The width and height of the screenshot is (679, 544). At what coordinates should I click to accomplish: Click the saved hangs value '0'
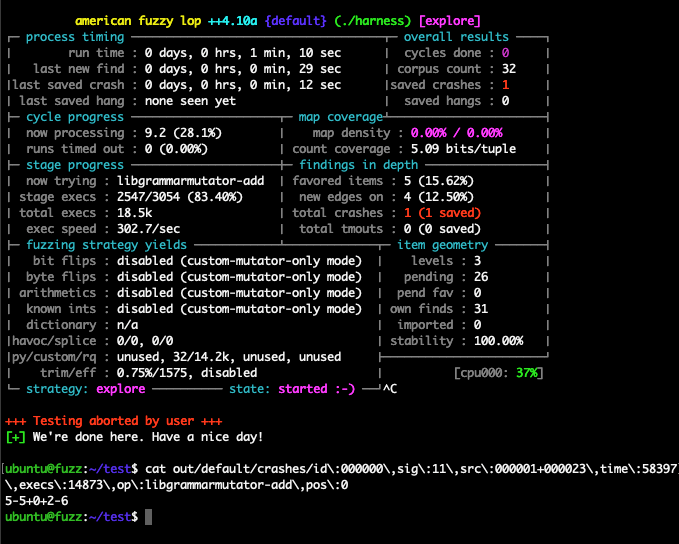(505, 101)
